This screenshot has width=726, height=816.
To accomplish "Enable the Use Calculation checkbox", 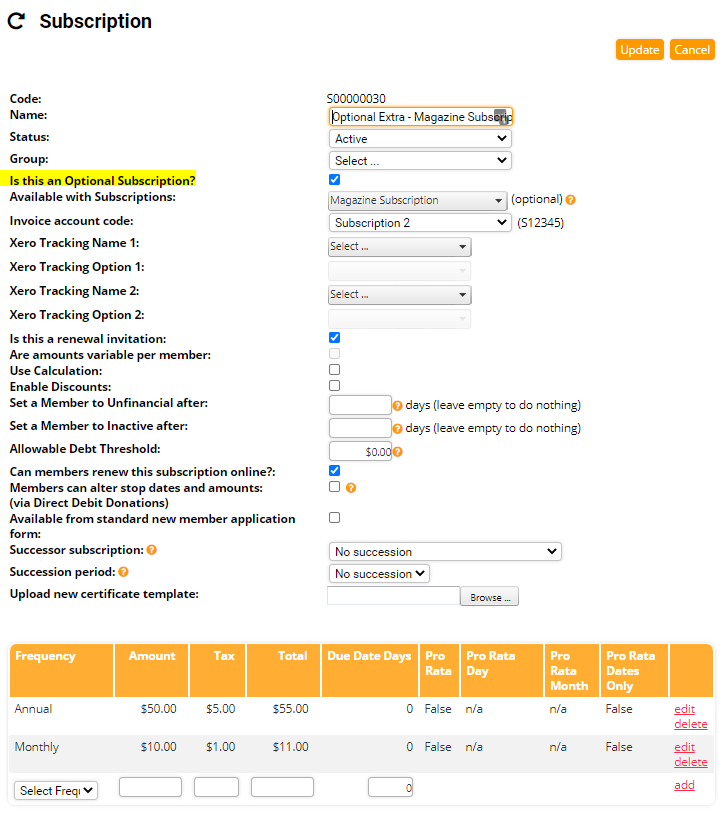I will (x=335, y=370).
